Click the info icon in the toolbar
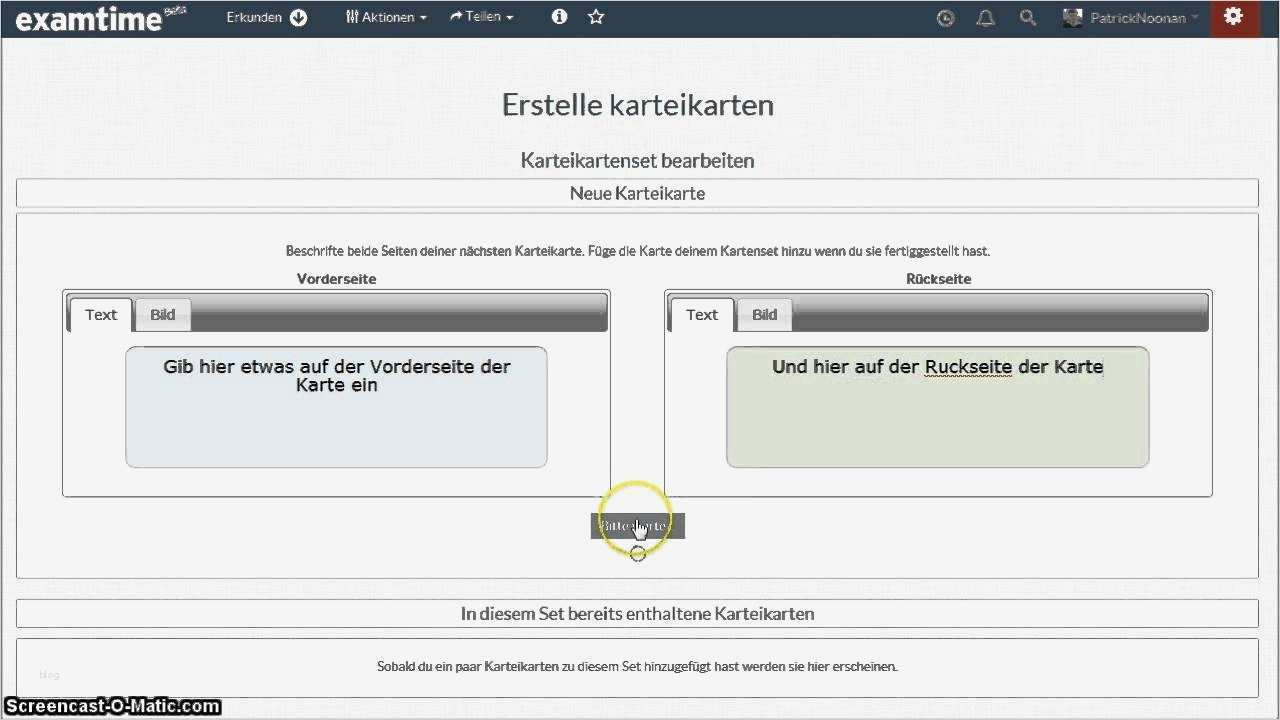 [558, 17]
